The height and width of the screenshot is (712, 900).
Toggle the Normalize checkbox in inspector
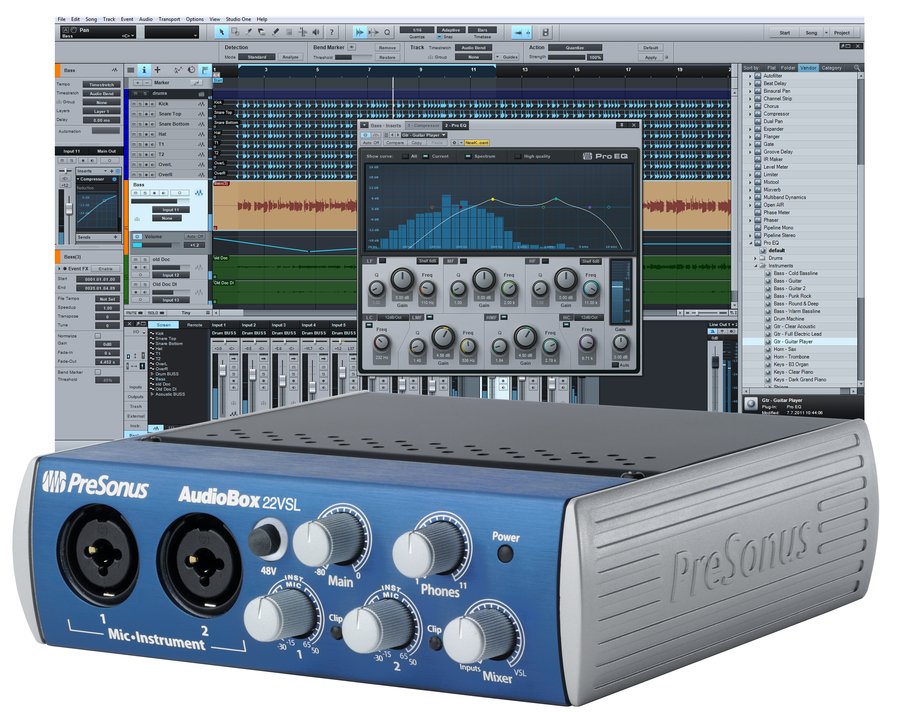coord(98,336)
